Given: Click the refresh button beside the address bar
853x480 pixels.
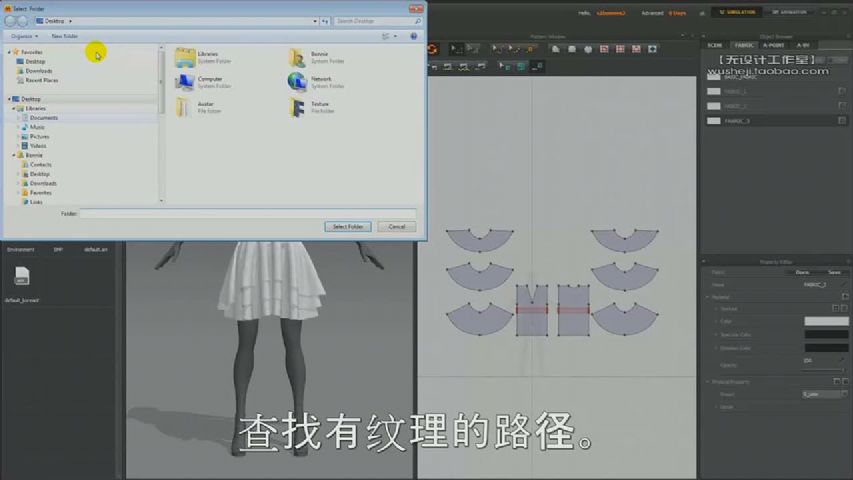Looking at the screenshot, I should (325, 21).
